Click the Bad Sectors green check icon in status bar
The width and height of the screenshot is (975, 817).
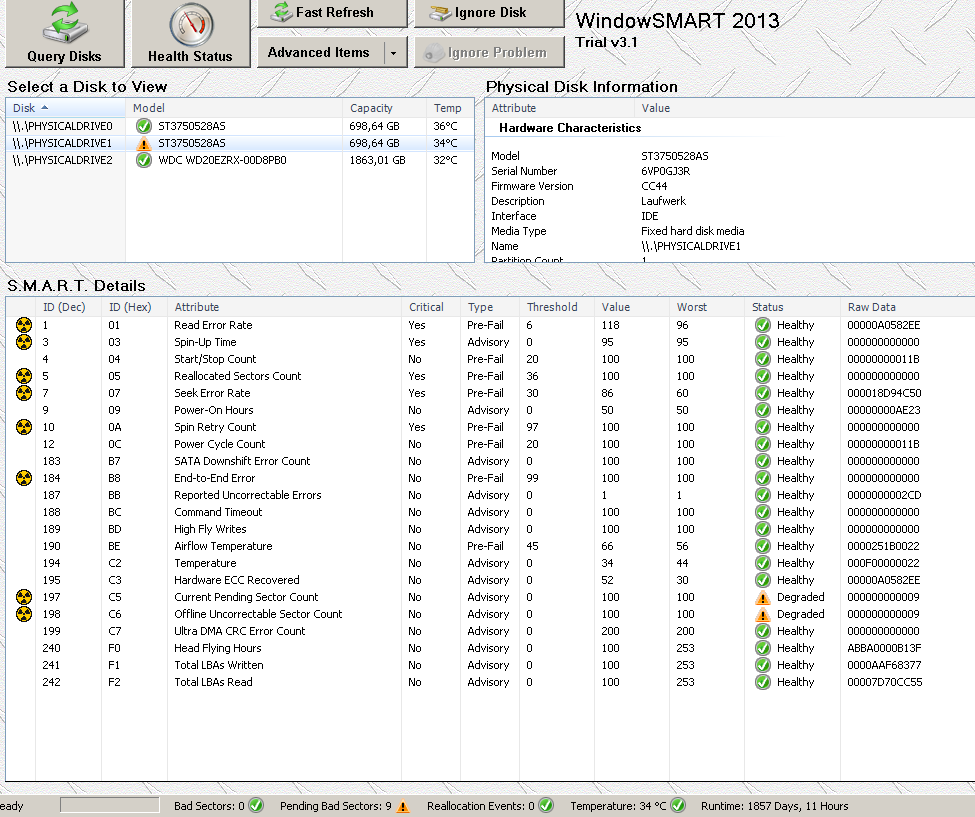(x=256, y=805)
